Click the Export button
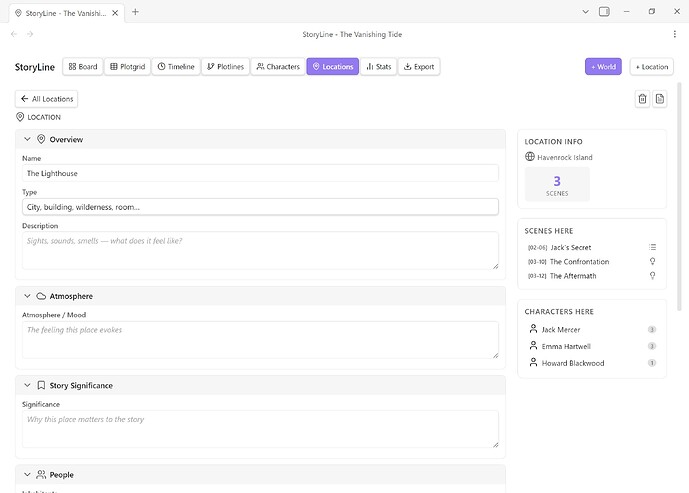Image resolution: width=689 pixels, height=493 pixels. click(418, 67)
